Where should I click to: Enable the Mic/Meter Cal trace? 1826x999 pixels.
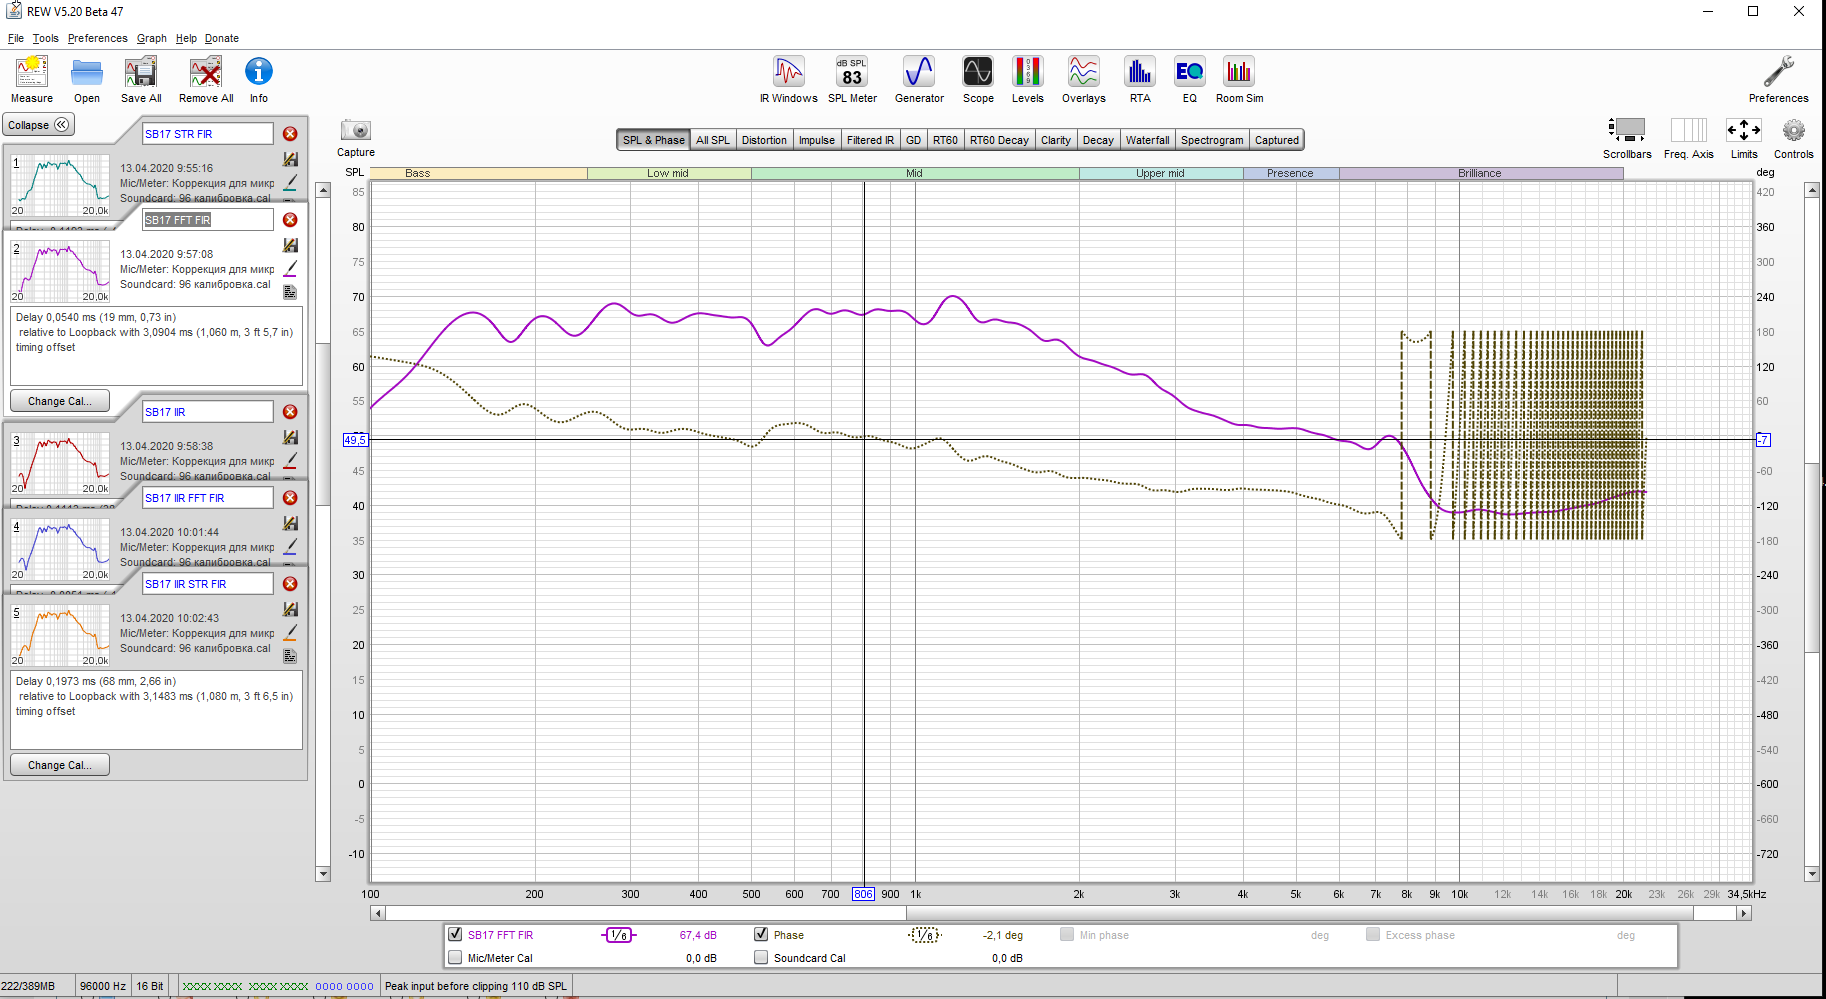pos(456,957)
